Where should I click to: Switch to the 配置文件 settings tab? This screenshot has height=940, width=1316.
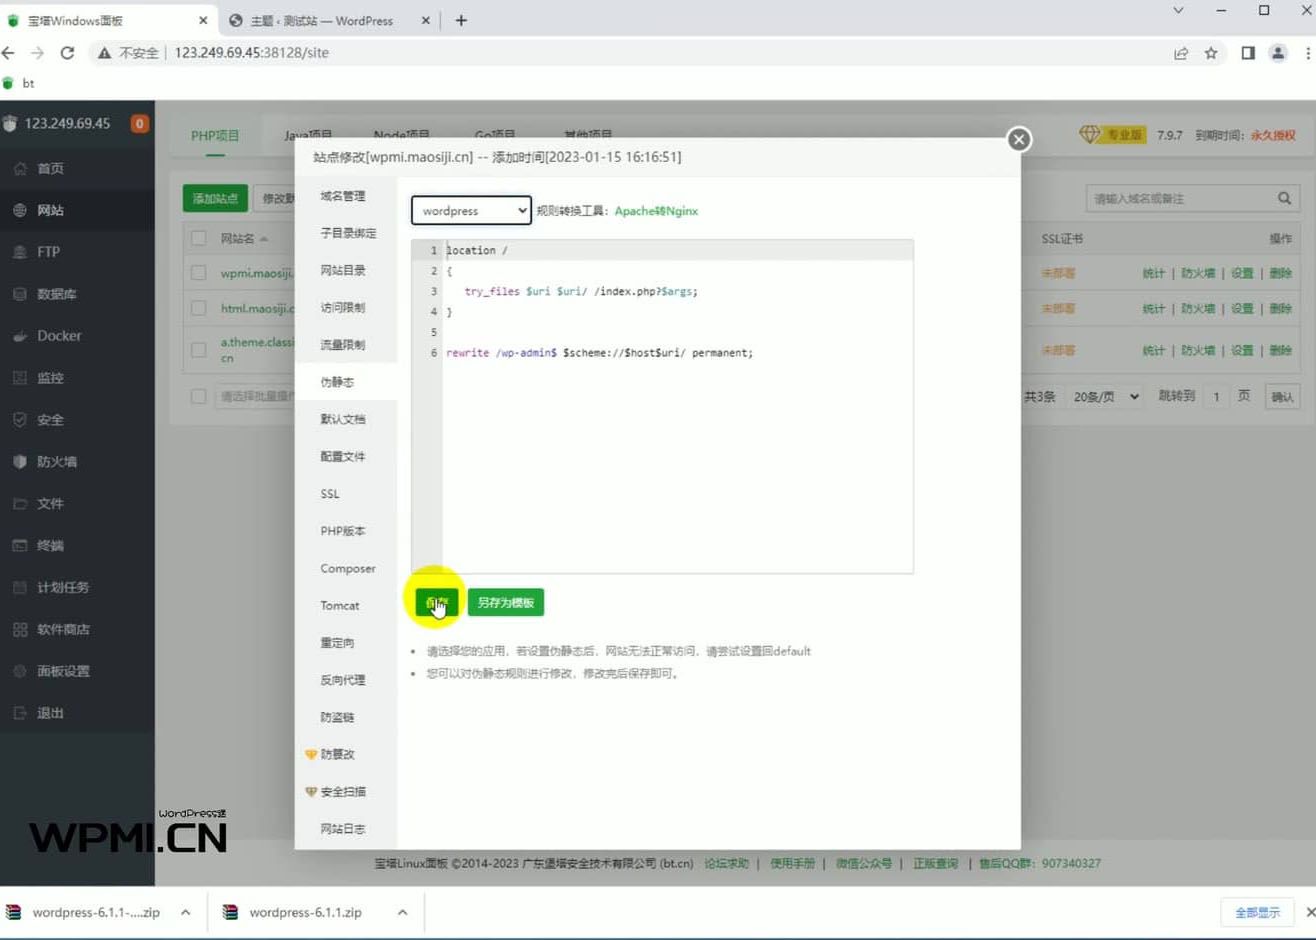[x=342, y=457]
